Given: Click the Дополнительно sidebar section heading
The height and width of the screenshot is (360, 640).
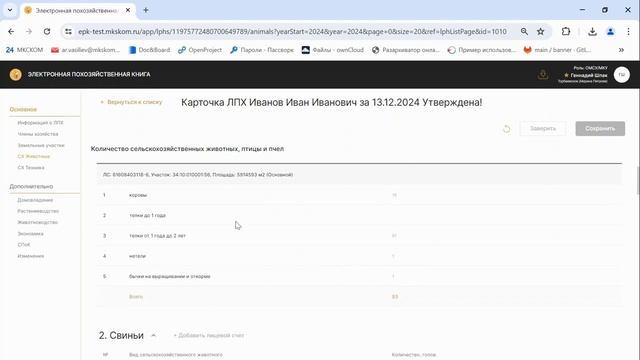Looking at the screenshot, I should [31, 187].
